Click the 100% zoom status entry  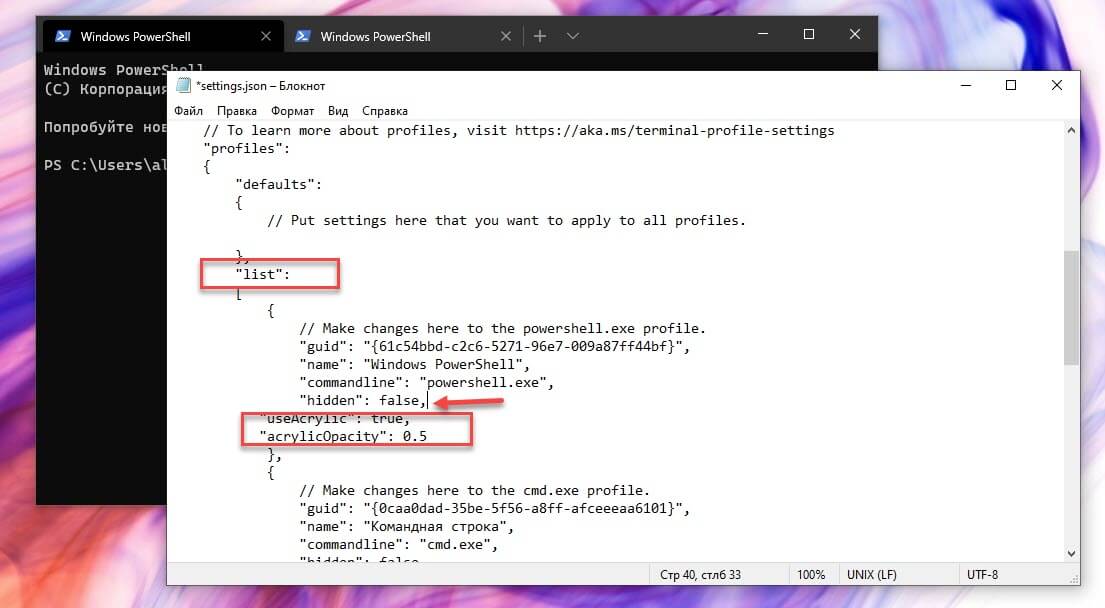click(x=811, y=574)
